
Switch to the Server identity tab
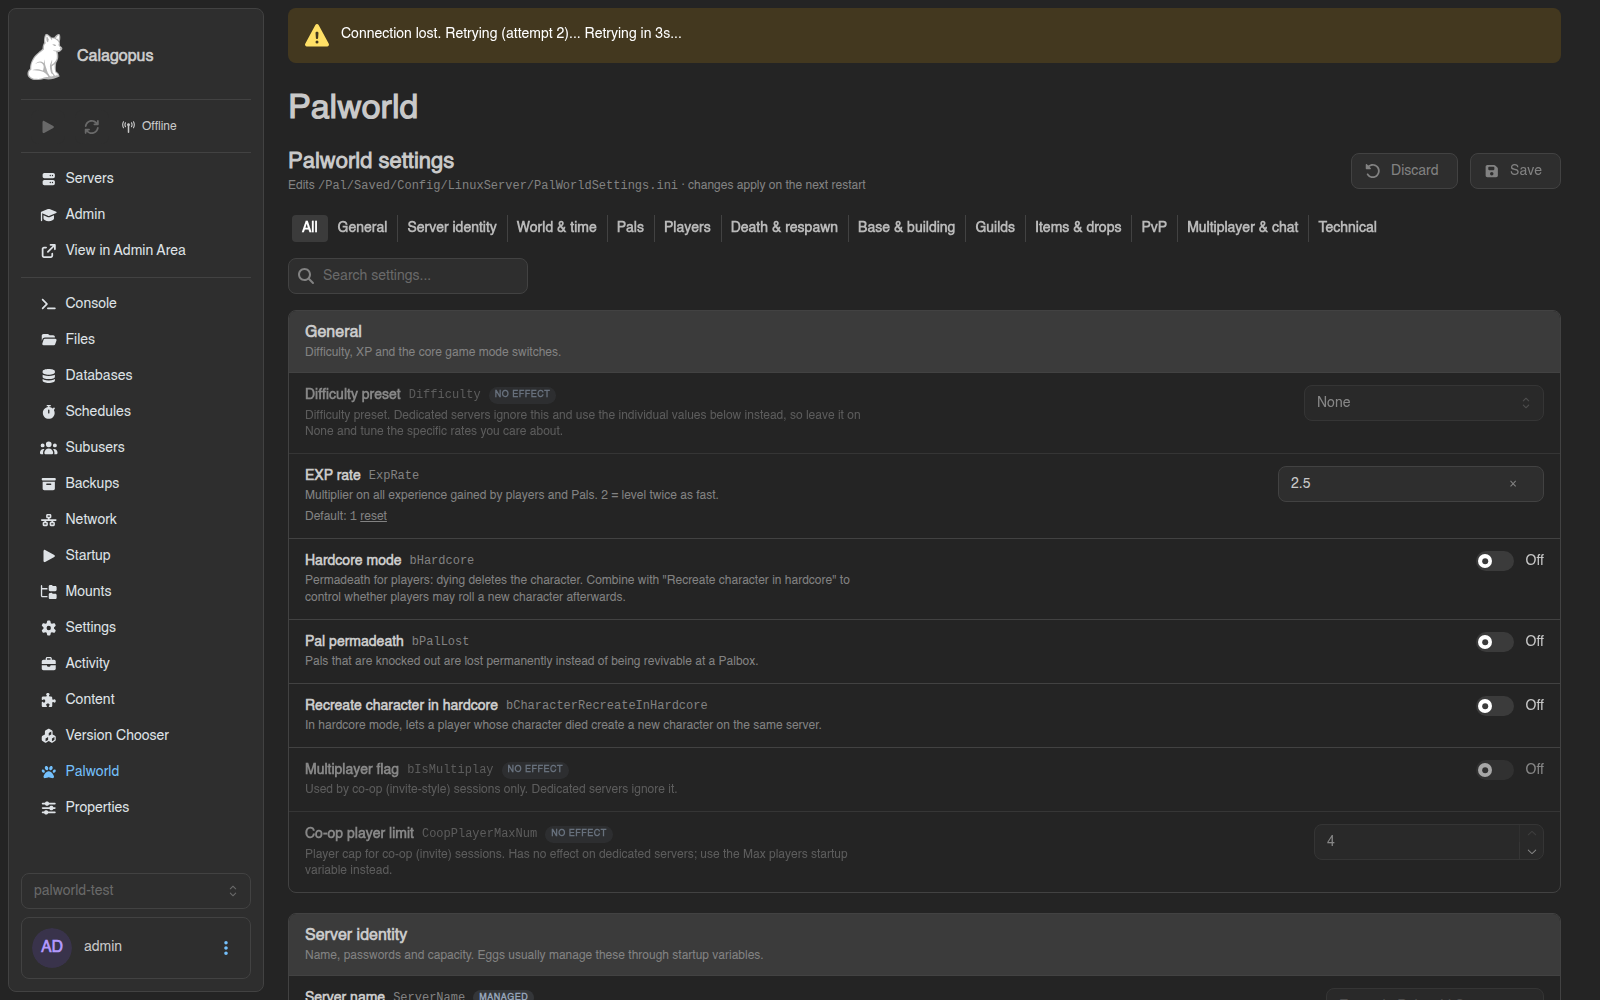[x=452, y=227]
